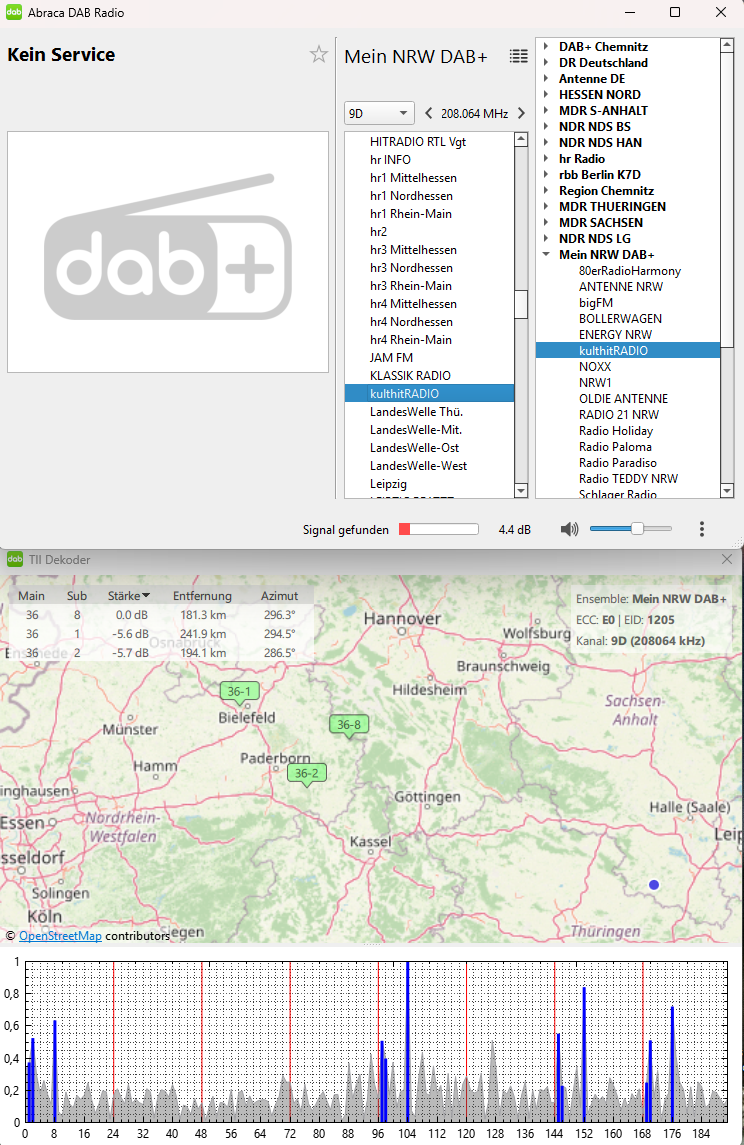Viewport: 744px width, 1145px height.
Task: Click the signal strength bar
Action: 439,529
